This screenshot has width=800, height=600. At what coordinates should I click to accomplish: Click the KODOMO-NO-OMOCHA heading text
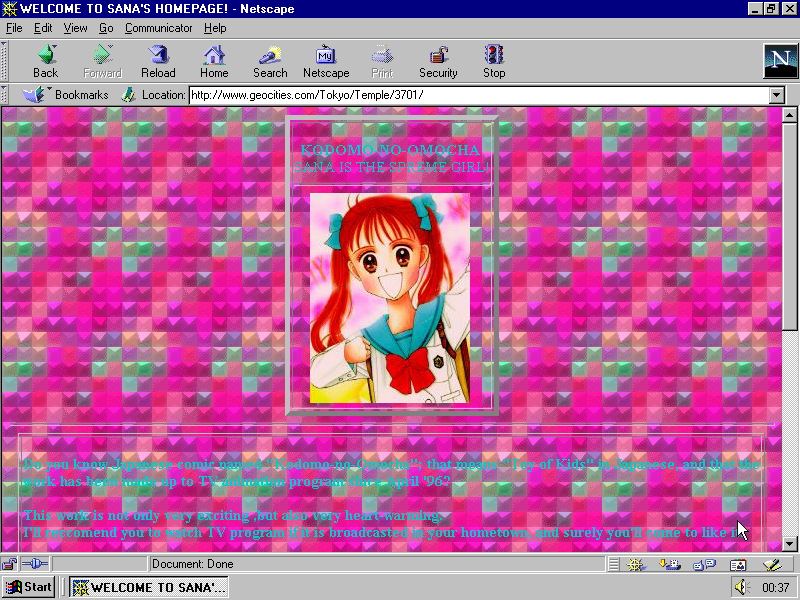click(390, 150)
